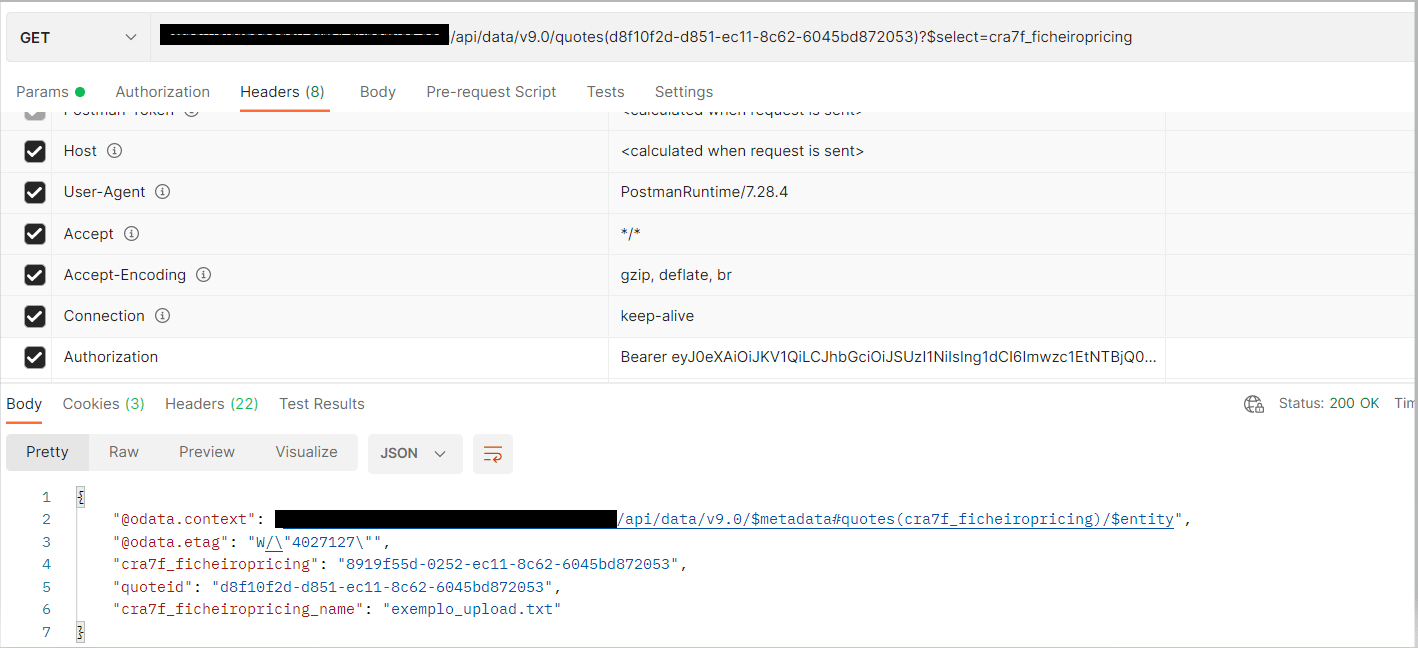
Task: Click info icon beside Connection header
Action: (x=162, y=316)
